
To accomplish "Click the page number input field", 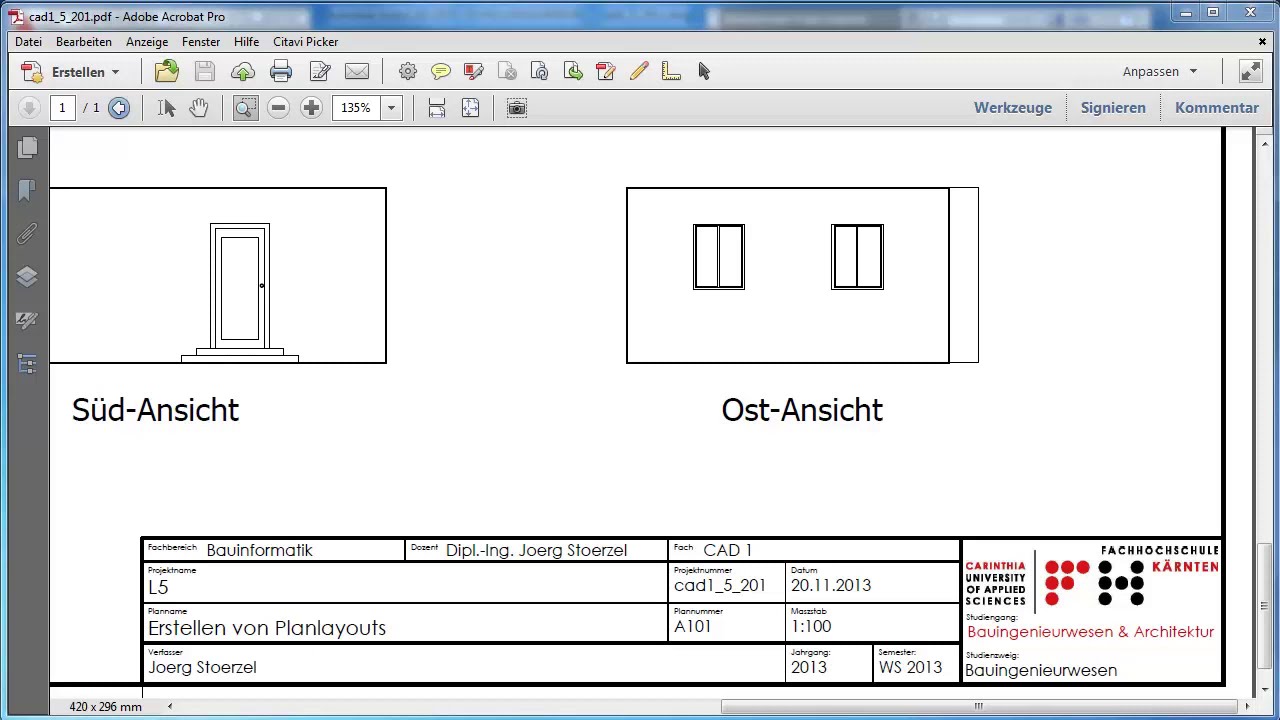I will pos(62,108).
